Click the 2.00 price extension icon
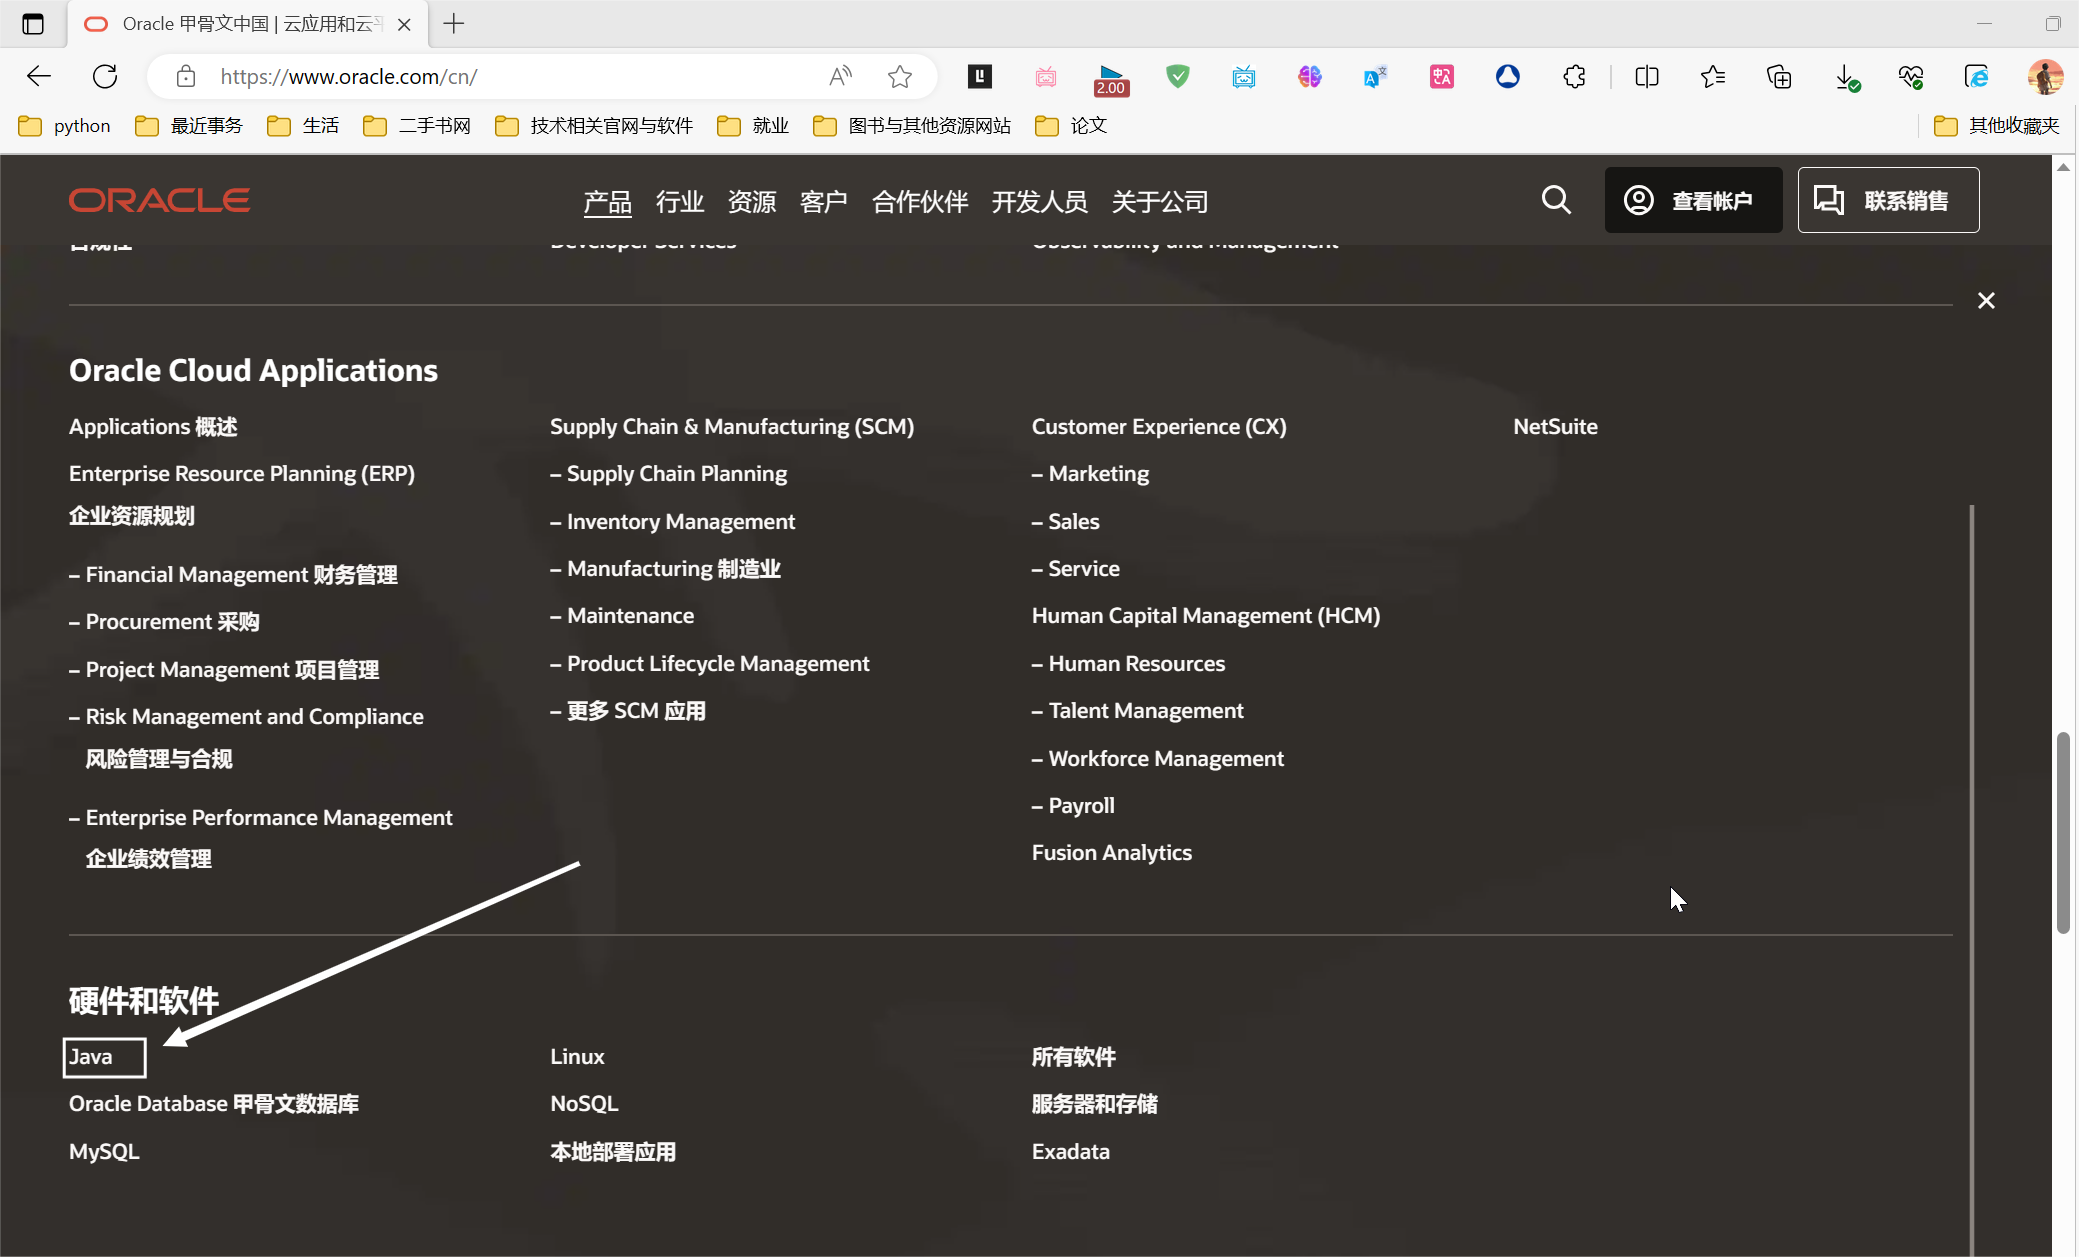Viewport: 2079px width, 1257px height. point(1111,79)
